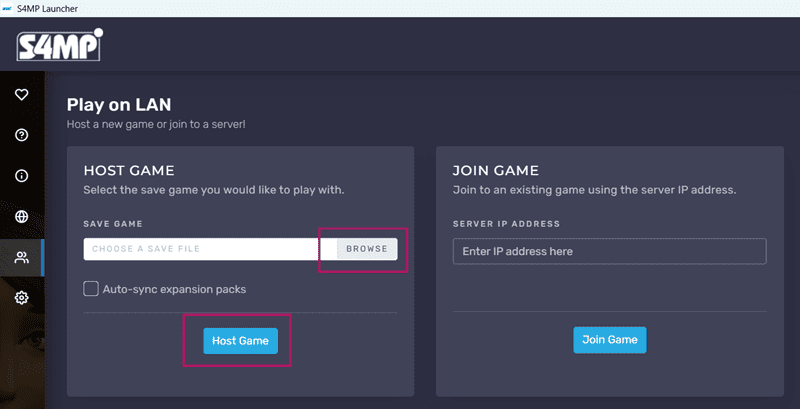The height and width of the screenshot is (409, 800).
Task: Focus the Enter IP address here field
Action: 610,251
